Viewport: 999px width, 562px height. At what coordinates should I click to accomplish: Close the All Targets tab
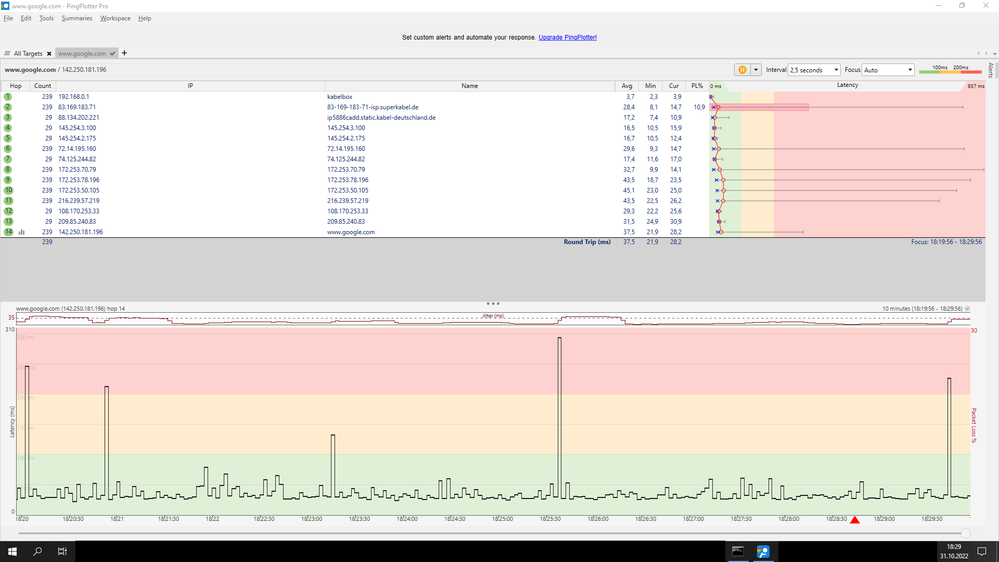click(49, 54)
